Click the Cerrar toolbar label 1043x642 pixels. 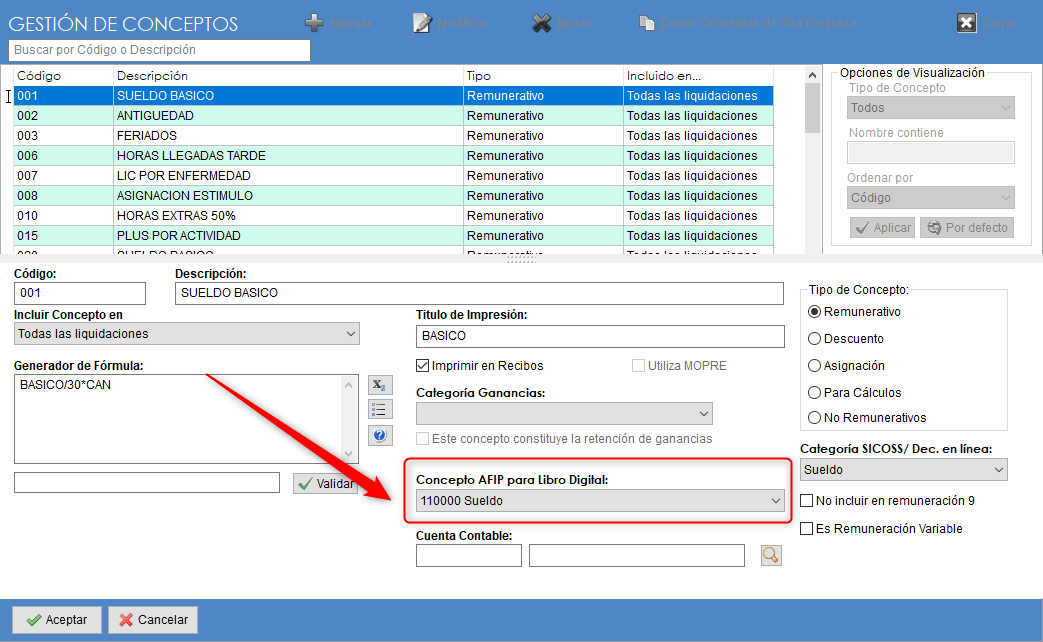point(998,23)
